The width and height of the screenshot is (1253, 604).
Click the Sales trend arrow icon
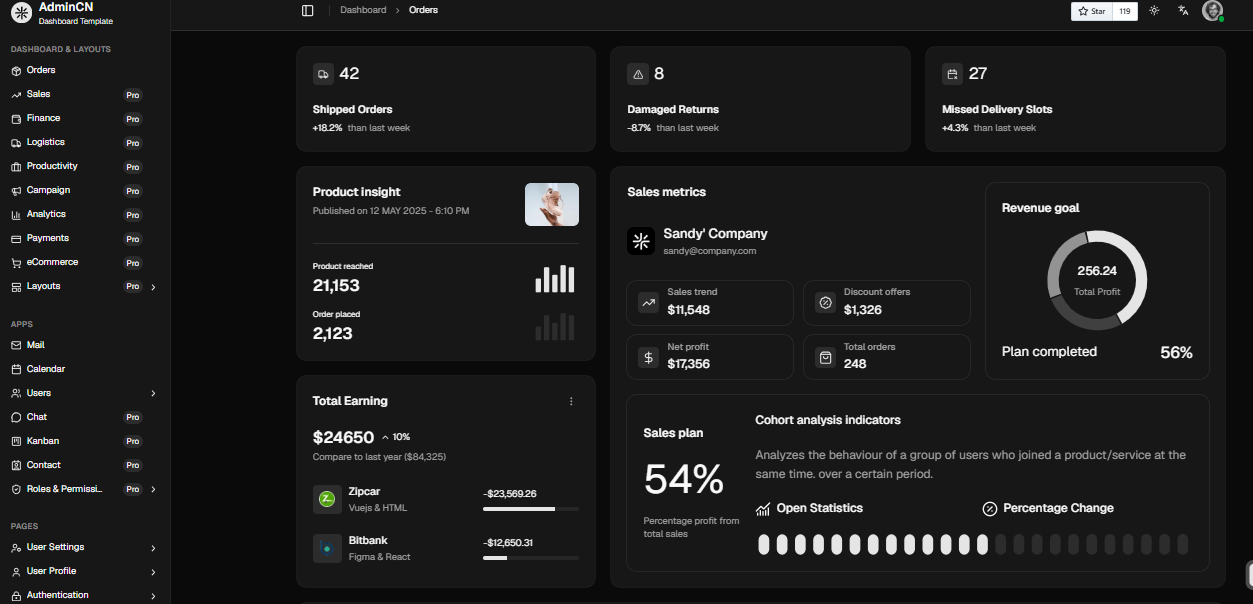[x=648, y=302]
